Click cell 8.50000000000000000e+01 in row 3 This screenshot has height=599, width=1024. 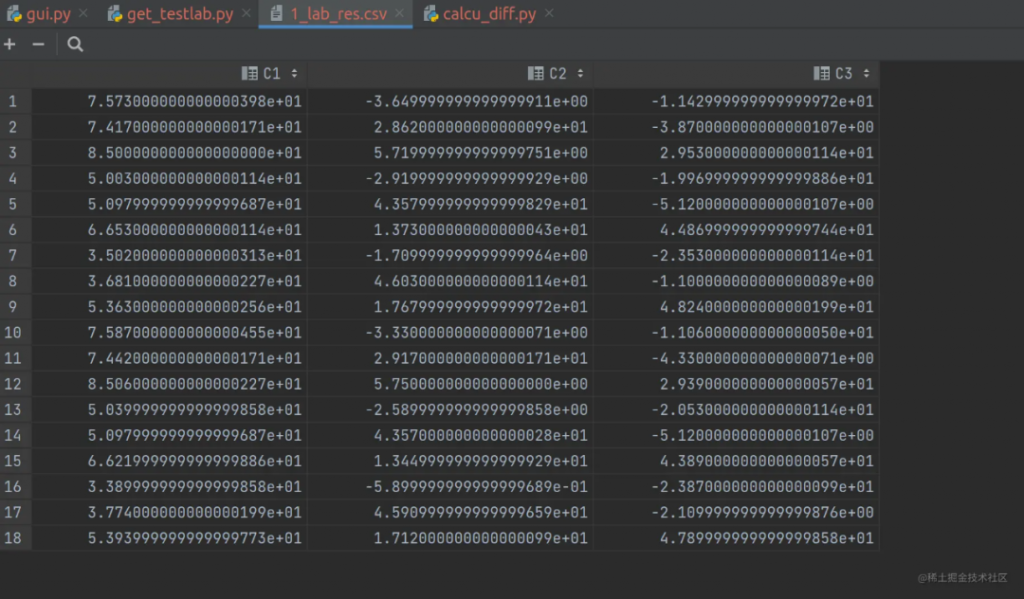coord(169,153)
